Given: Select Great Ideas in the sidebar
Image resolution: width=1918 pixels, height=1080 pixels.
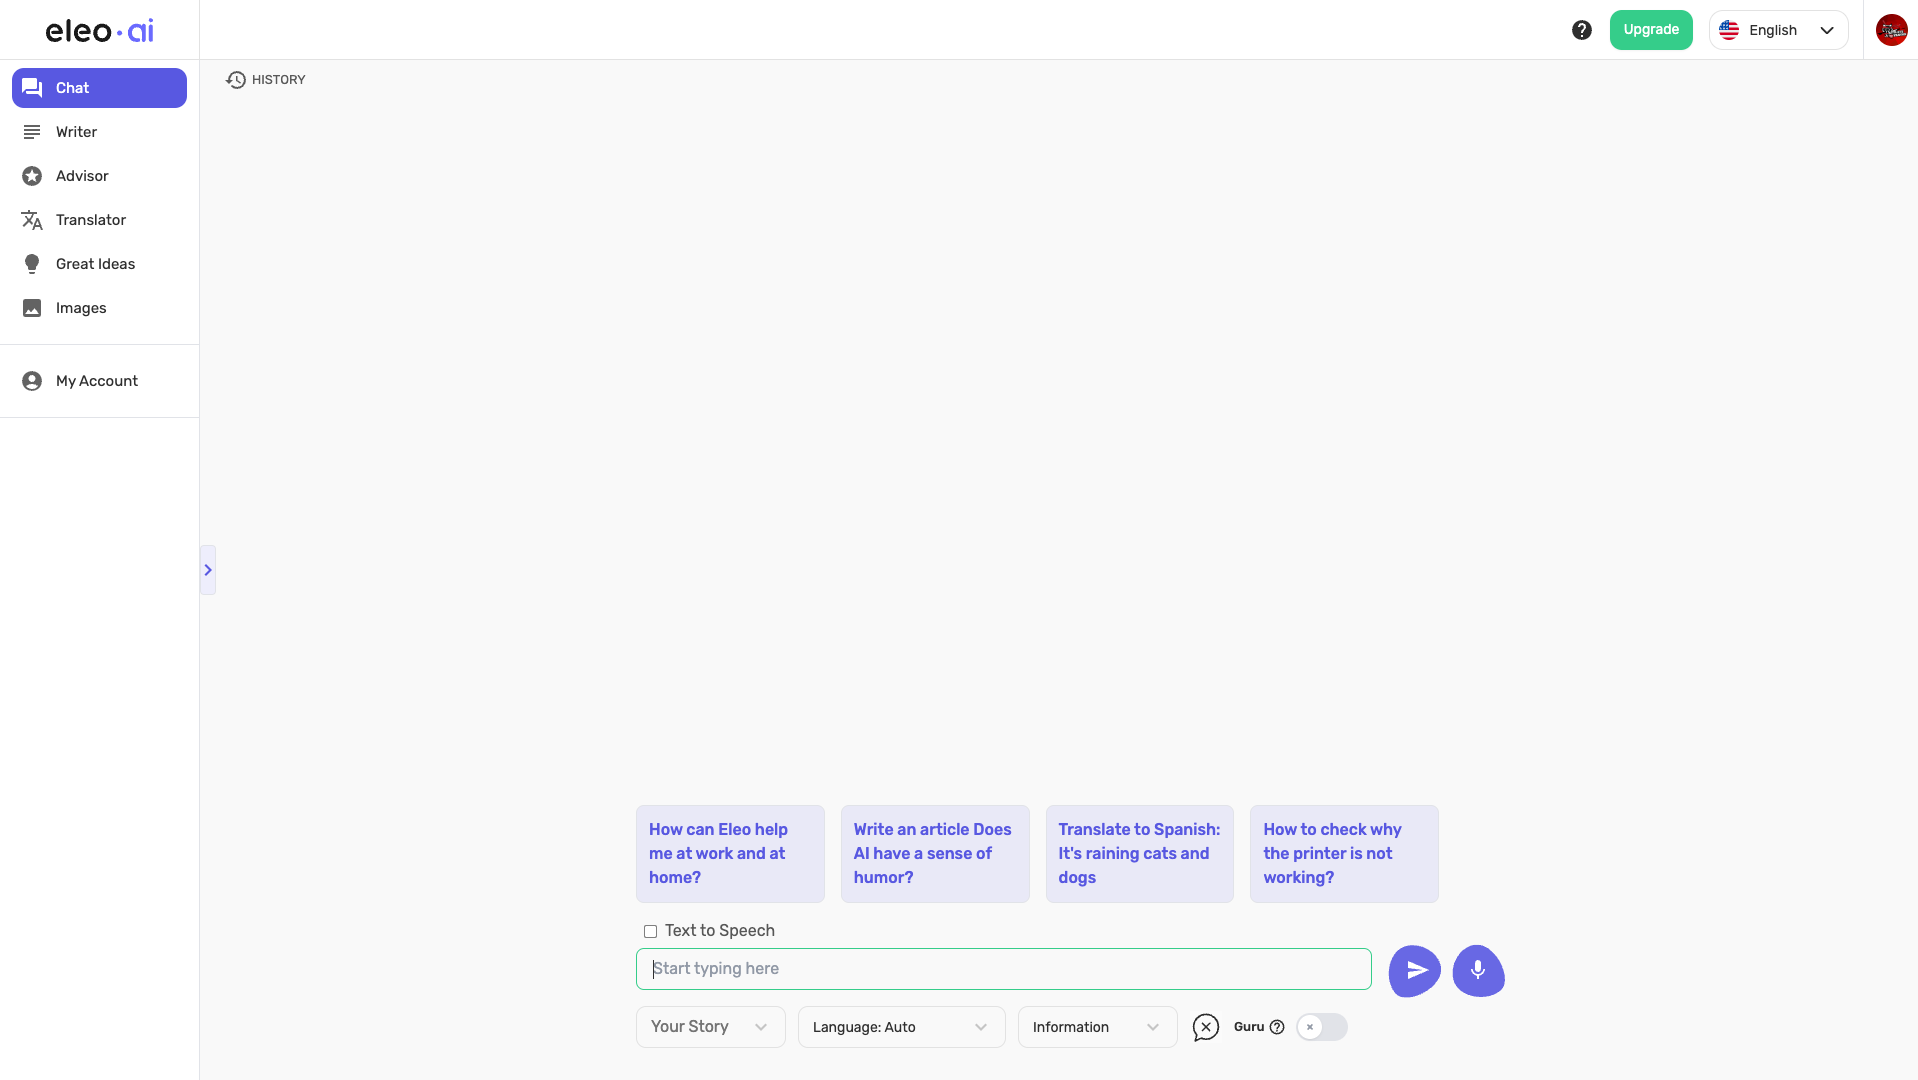Looking at the screenshot, I should click(95, 264).
